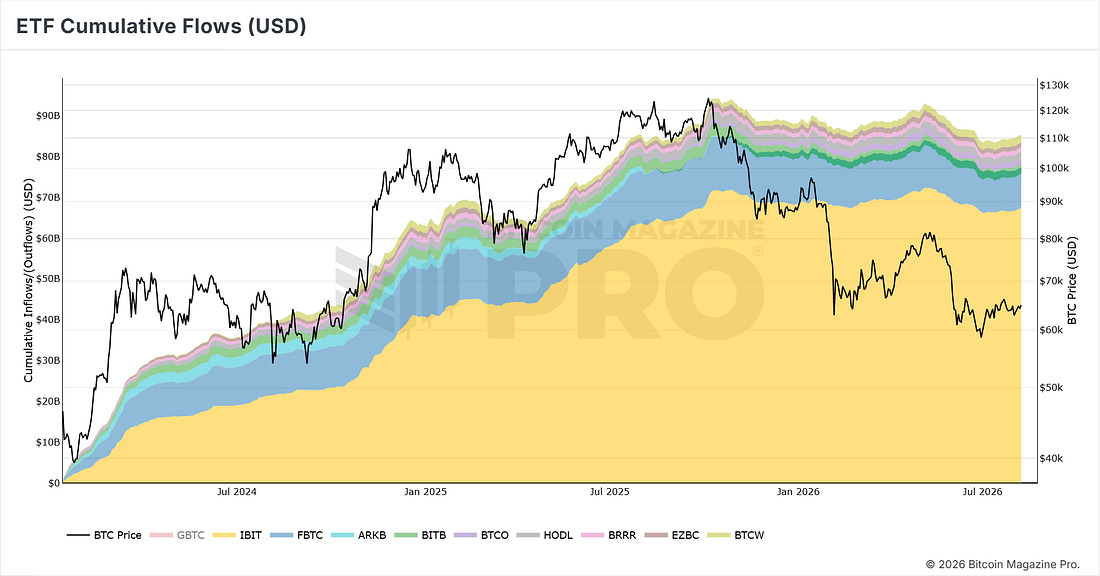Image resolution: width=1100 pixels, height=576 pixels.
Task: Toggle EZBC series in legend
Action: [672, 535]
